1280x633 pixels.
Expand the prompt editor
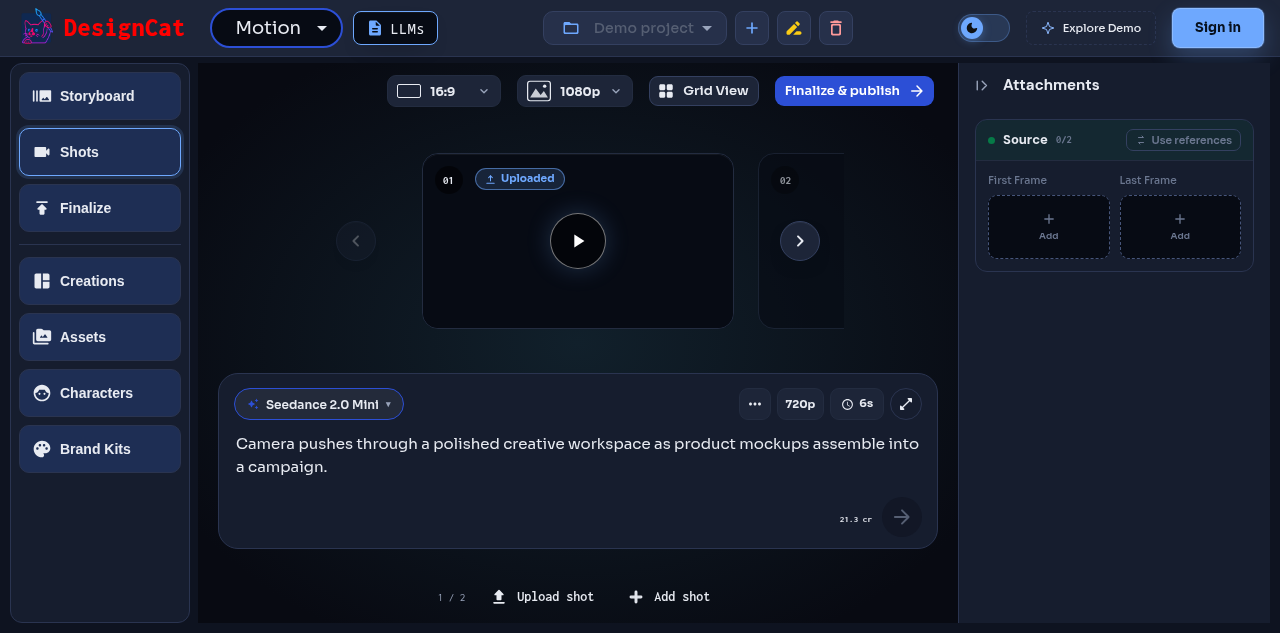tap(906, 404)
